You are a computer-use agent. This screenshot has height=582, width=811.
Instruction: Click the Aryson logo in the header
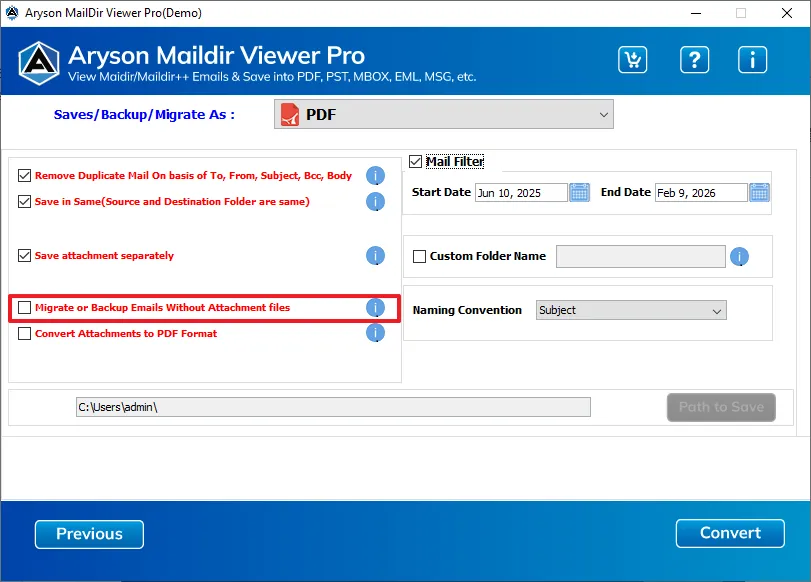coord(39,64)
